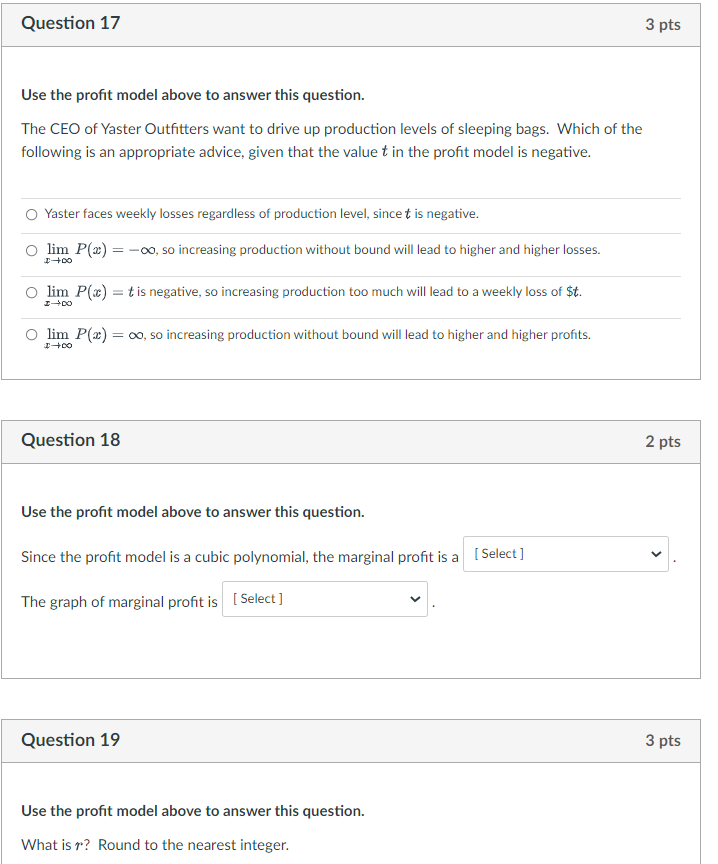Choose the option stating limit equals negative infinity
Screen dimensions: 718x864
[x=31, y=250]
